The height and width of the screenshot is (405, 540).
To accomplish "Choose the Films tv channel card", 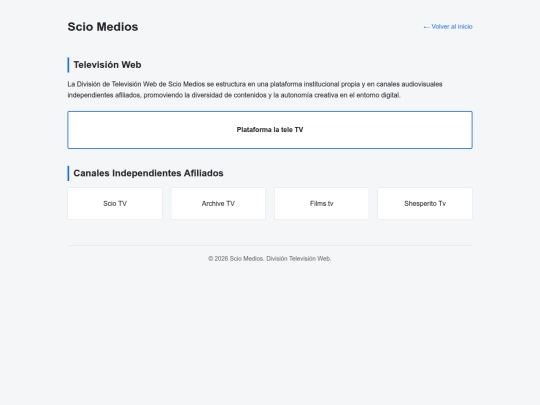I will (x=322, y=204).
